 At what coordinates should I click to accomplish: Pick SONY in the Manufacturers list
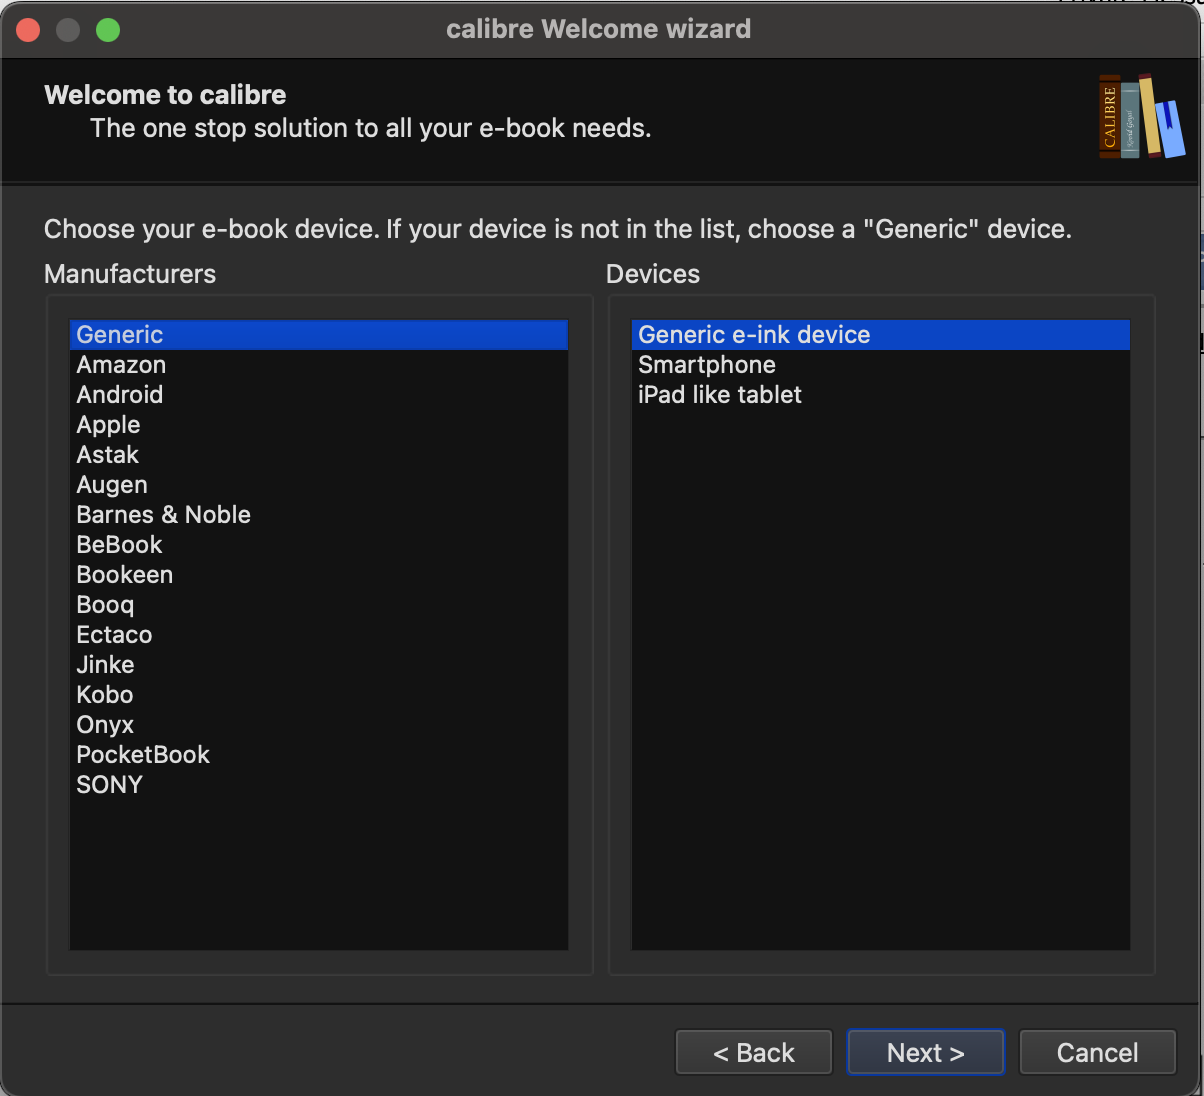coord(319,785)
